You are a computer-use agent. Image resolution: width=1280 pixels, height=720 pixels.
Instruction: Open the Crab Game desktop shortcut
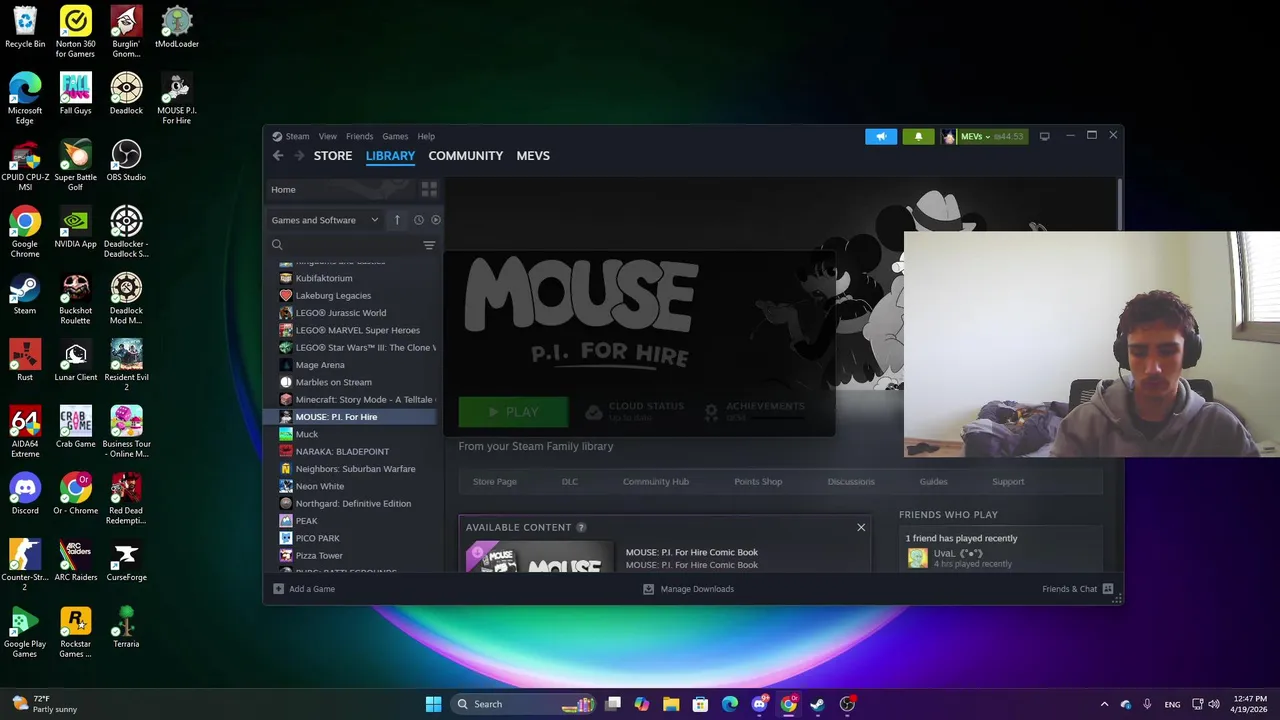coord(76,427)
